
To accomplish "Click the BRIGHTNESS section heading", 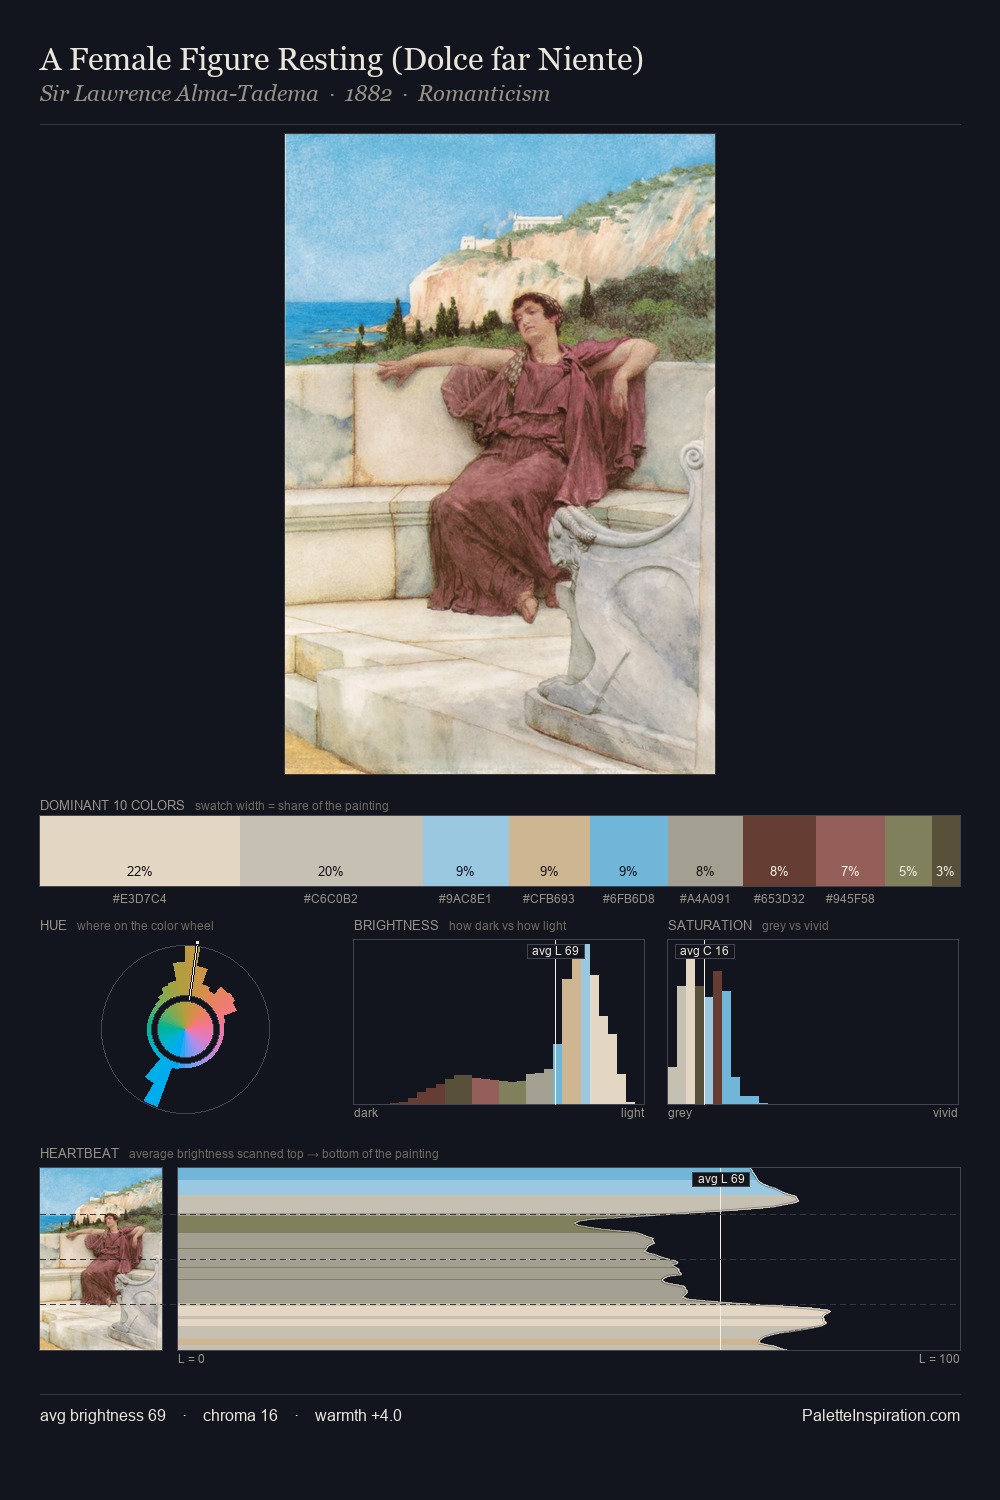I will tap(396, 925).
